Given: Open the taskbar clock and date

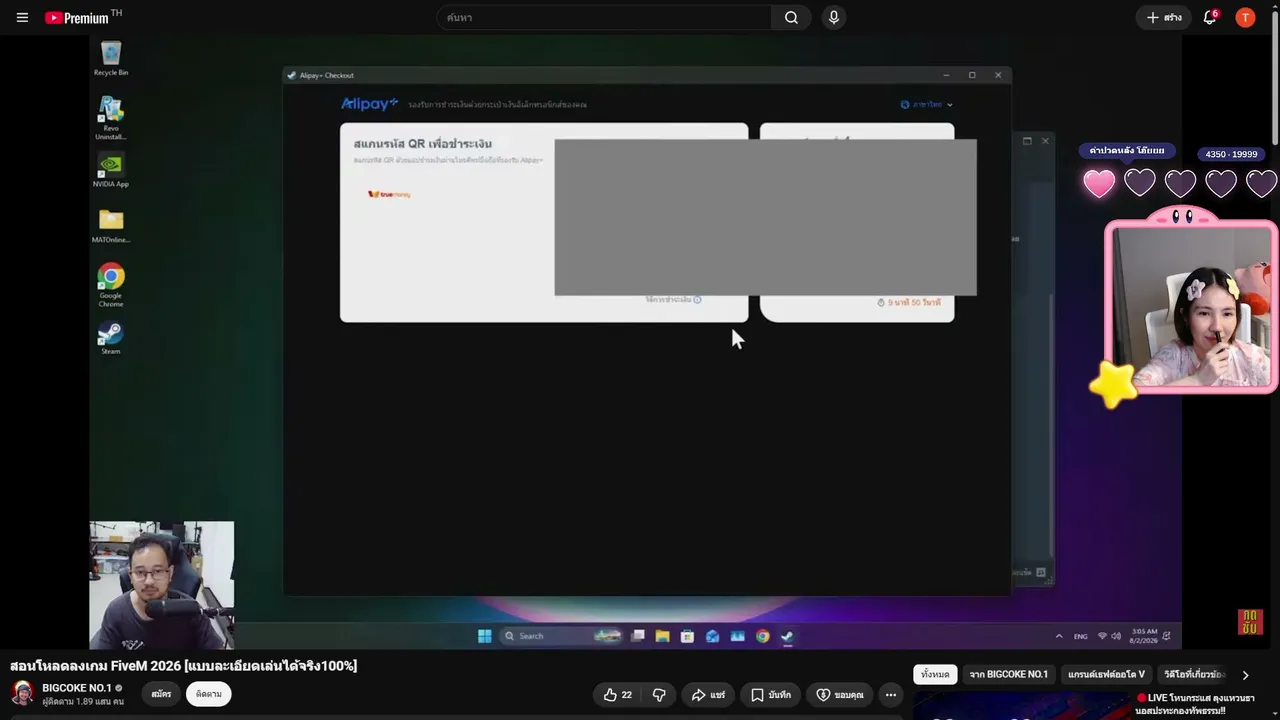Looking at the screenshot, I should tap(1144, 636).
